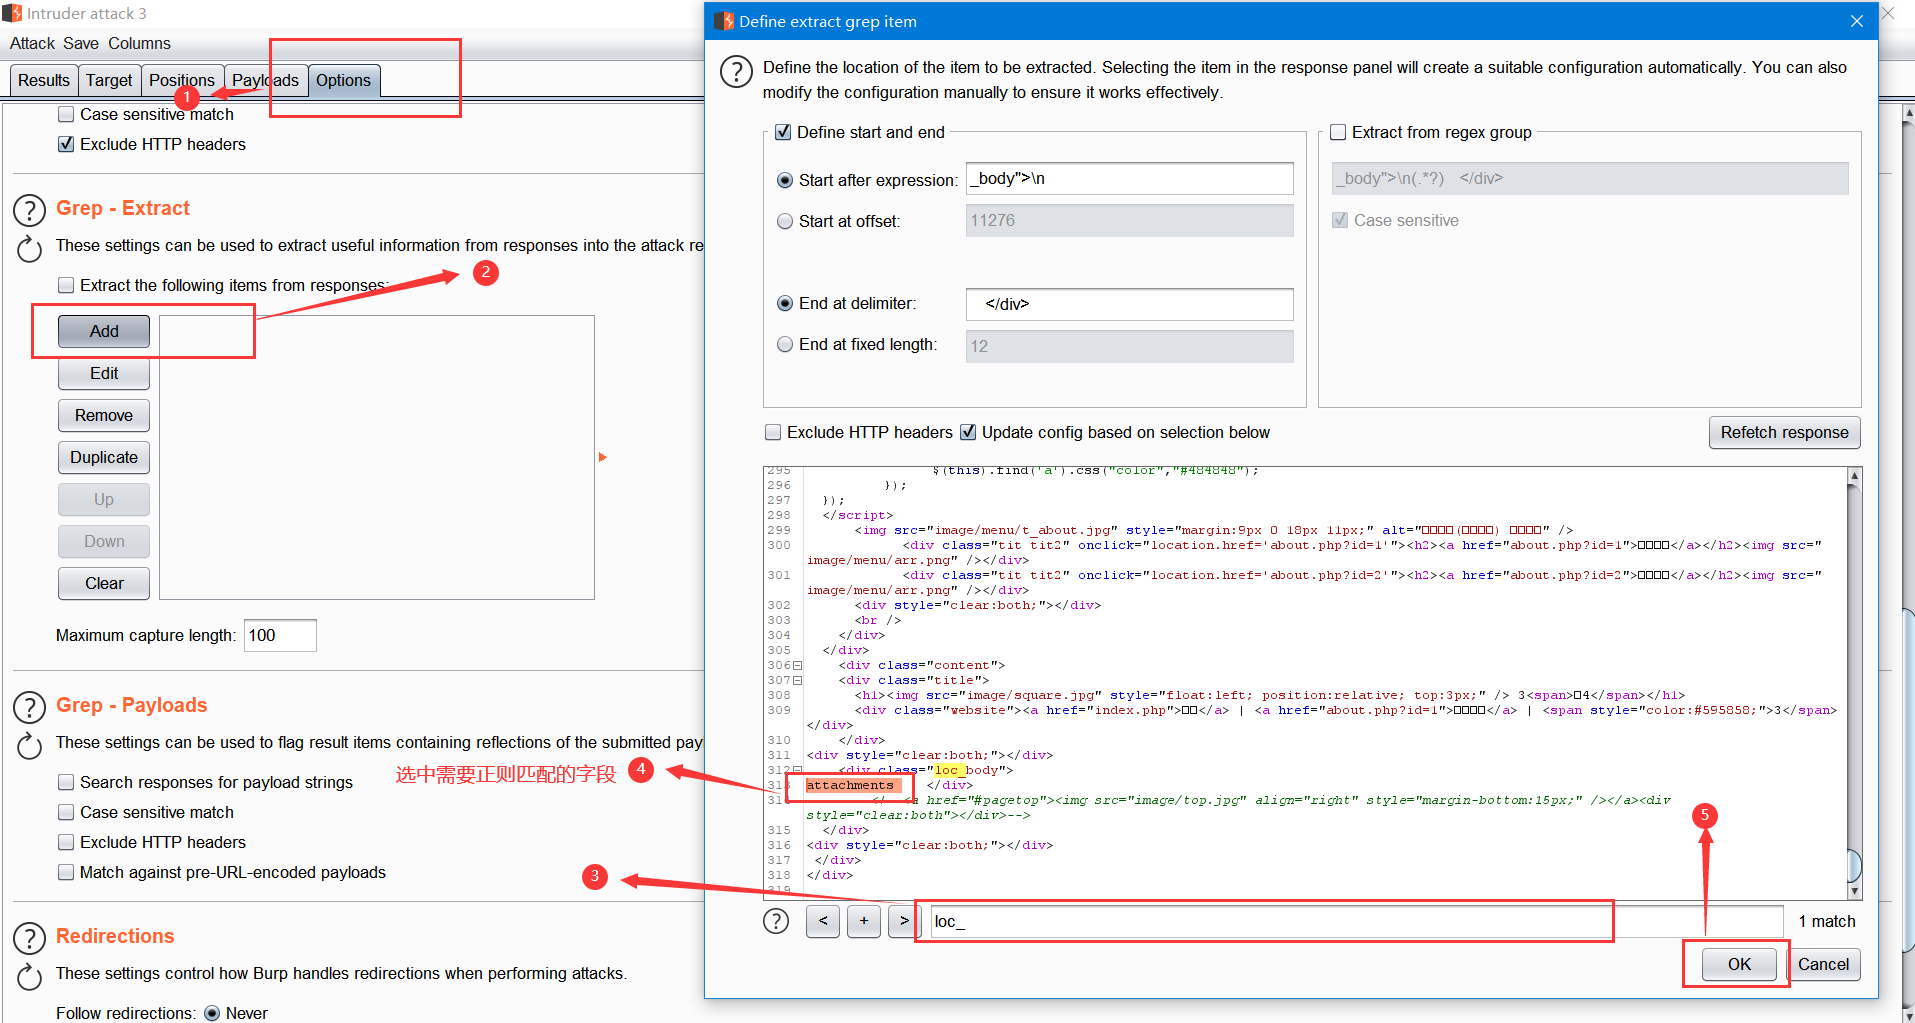
Task: Click the help icon beside the dialog description
Action: [737, 72]
